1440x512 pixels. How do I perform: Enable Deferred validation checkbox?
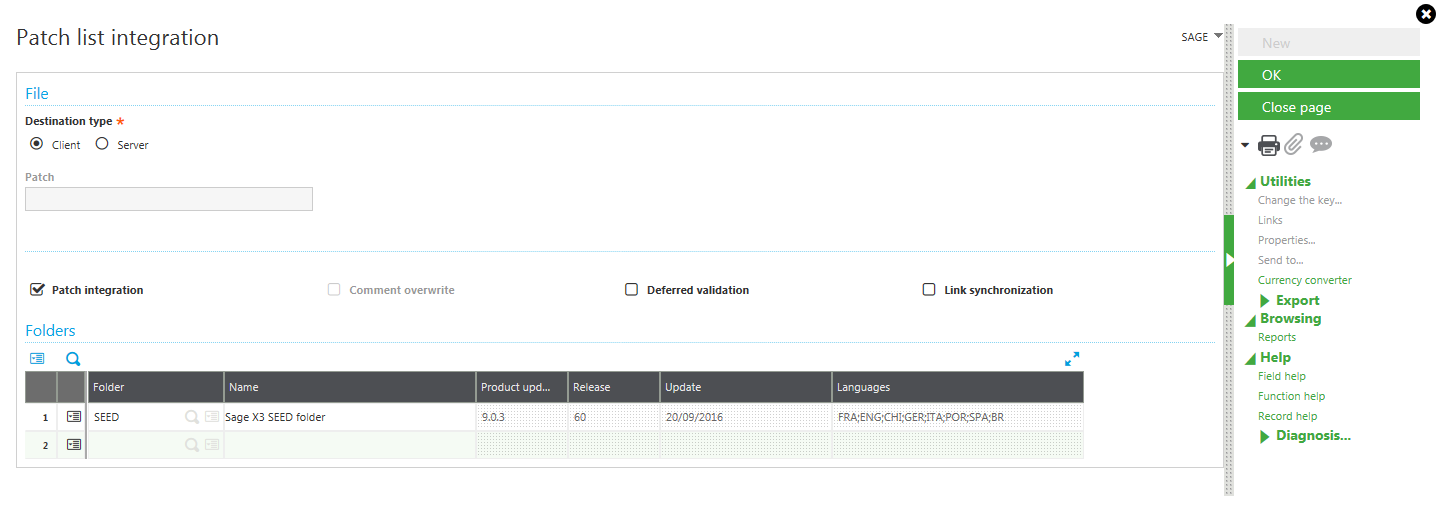click(631, 290)
